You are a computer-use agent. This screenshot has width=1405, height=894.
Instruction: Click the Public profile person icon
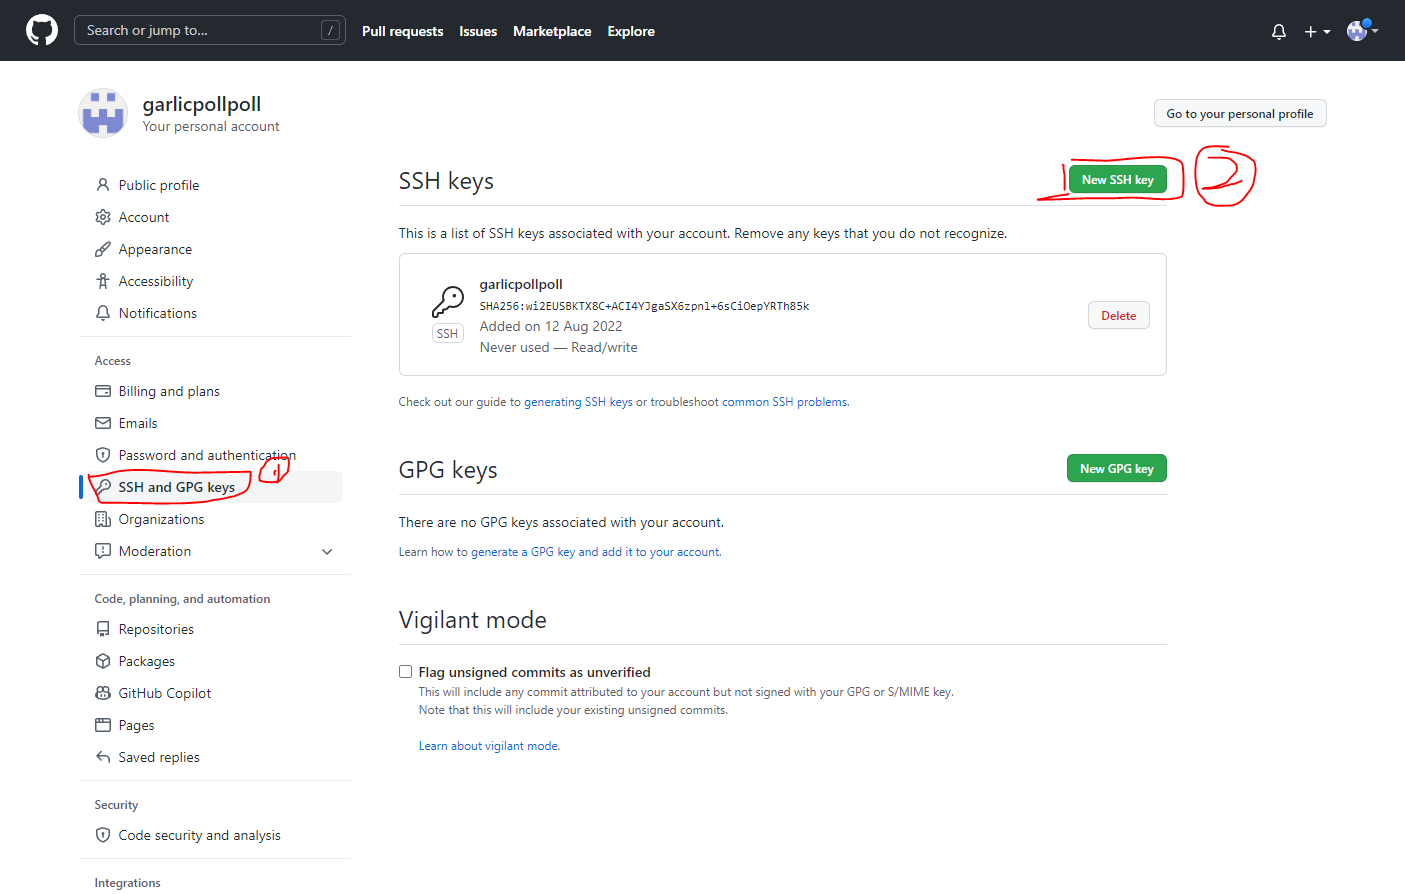pos(103,185)
